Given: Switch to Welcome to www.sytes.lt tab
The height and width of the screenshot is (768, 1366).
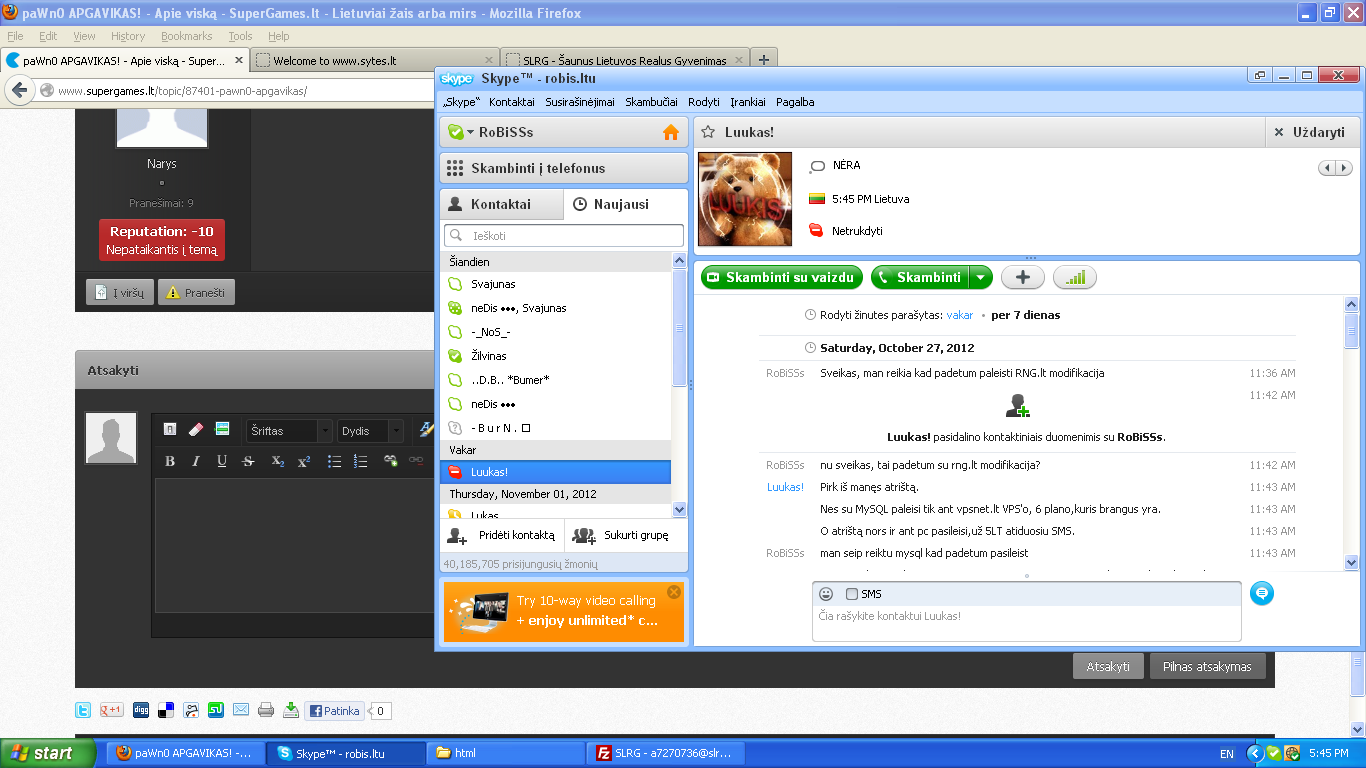Looking at the screenshot, I should pyautogui.click(x=374, y=60).
